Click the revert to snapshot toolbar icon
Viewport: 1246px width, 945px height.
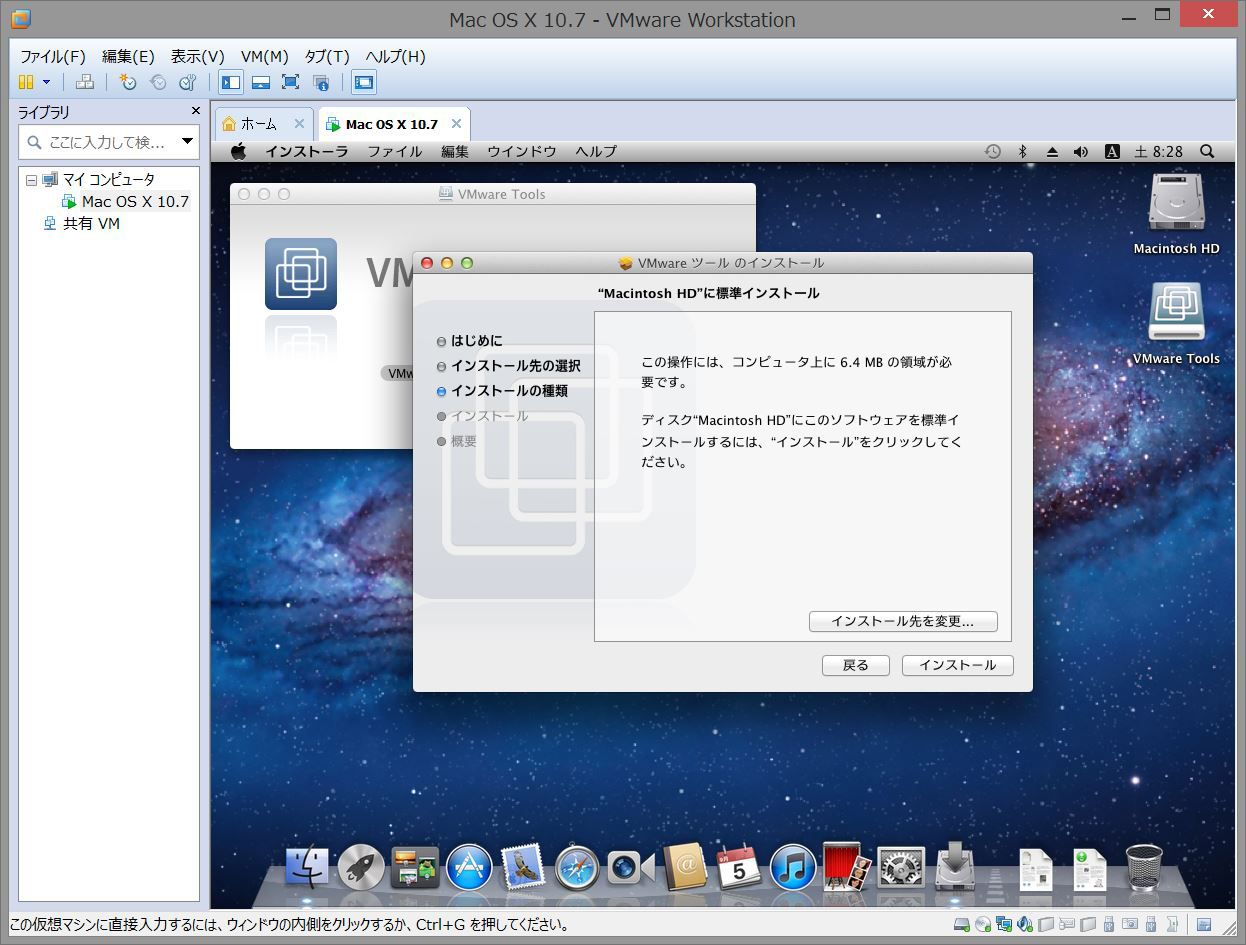tap(158, 82)
